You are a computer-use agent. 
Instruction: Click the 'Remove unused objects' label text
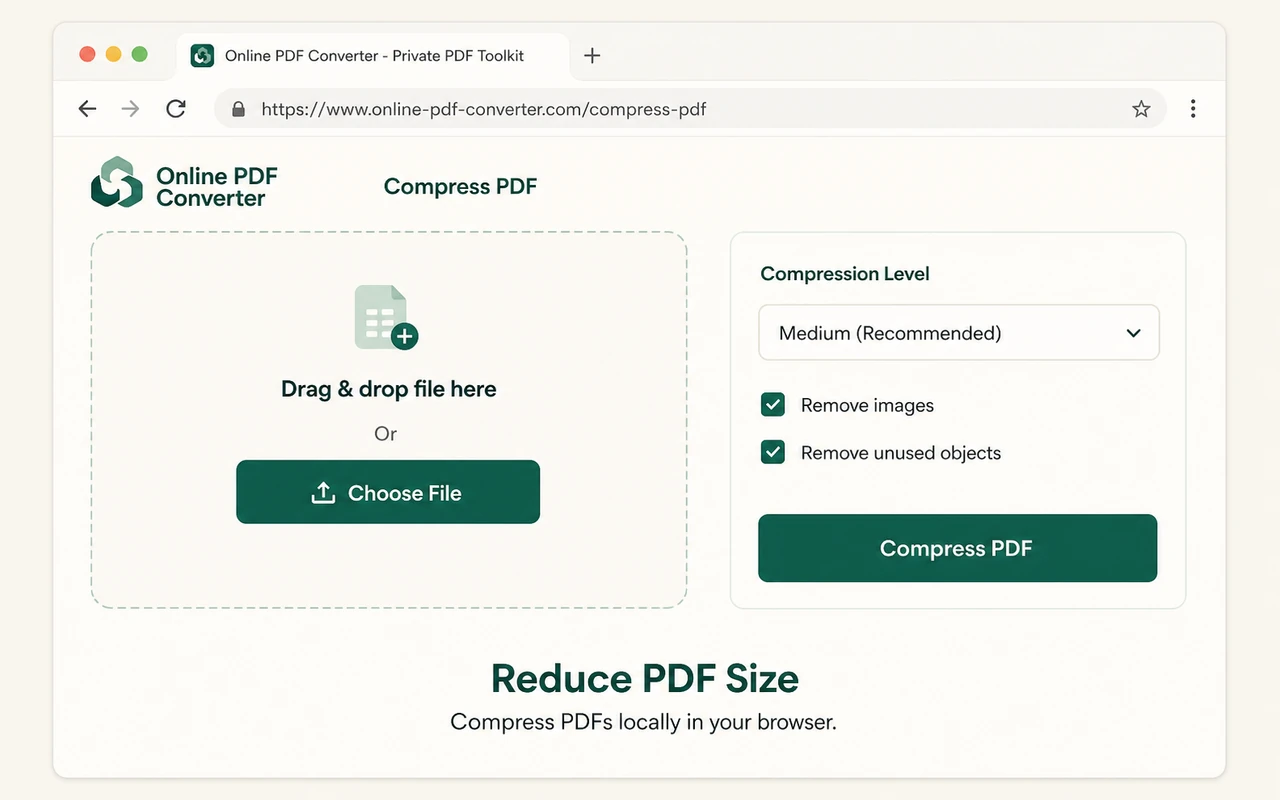[x=901, y=453]
